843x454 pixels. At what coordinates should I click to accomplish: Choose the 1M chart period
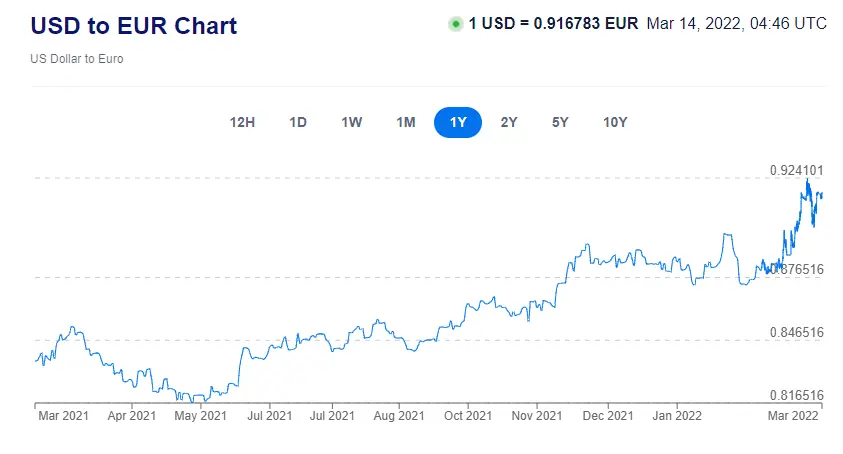405,123
